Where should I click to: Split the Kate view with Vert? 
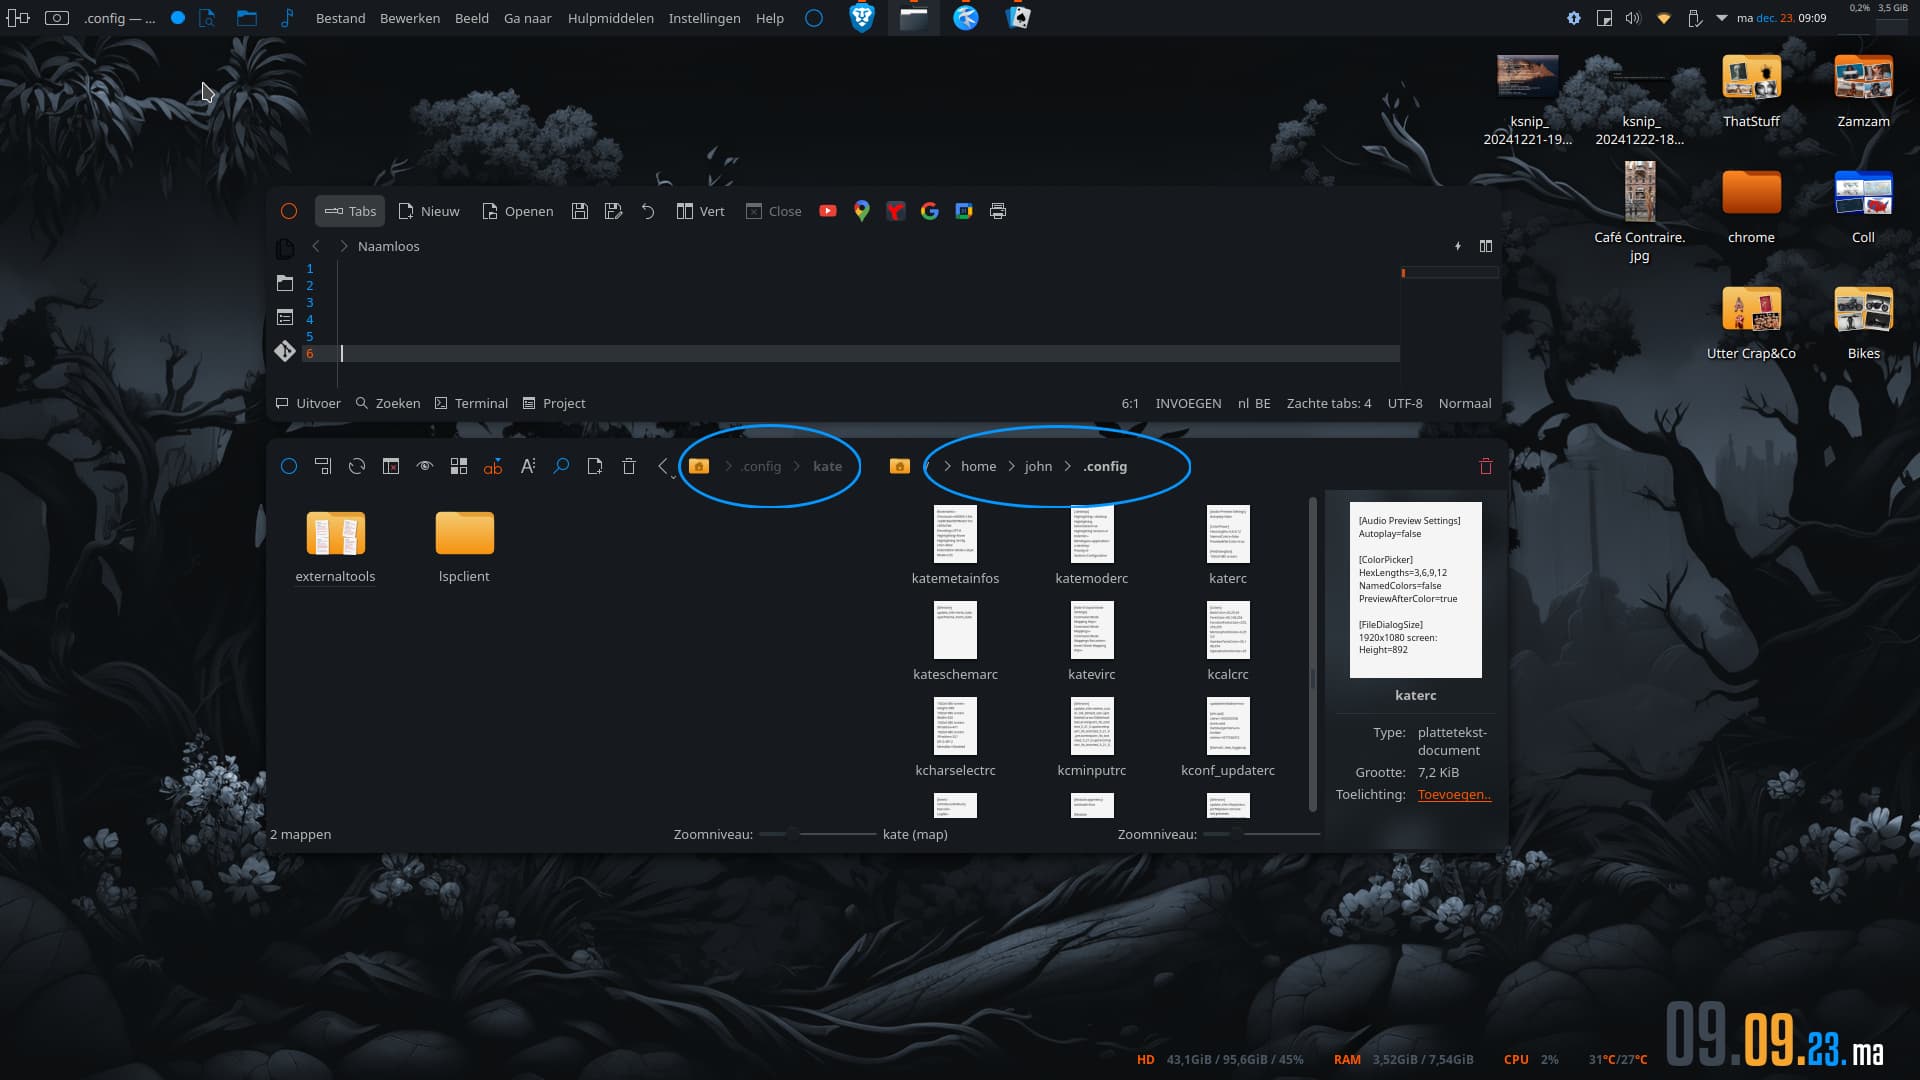700,211
